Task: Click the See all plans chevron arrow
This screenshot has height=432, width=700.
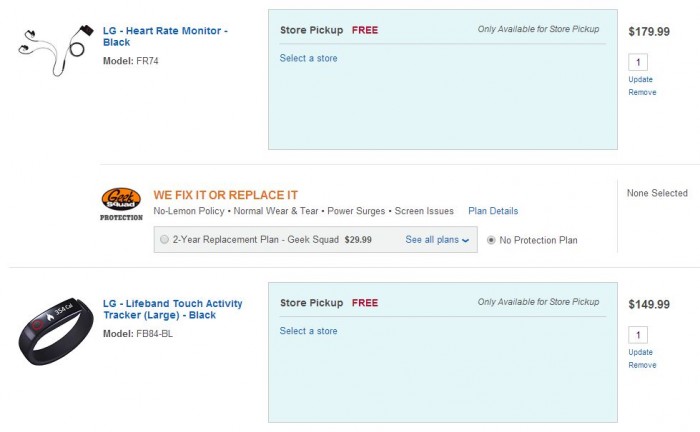Action: pos(466,241)
